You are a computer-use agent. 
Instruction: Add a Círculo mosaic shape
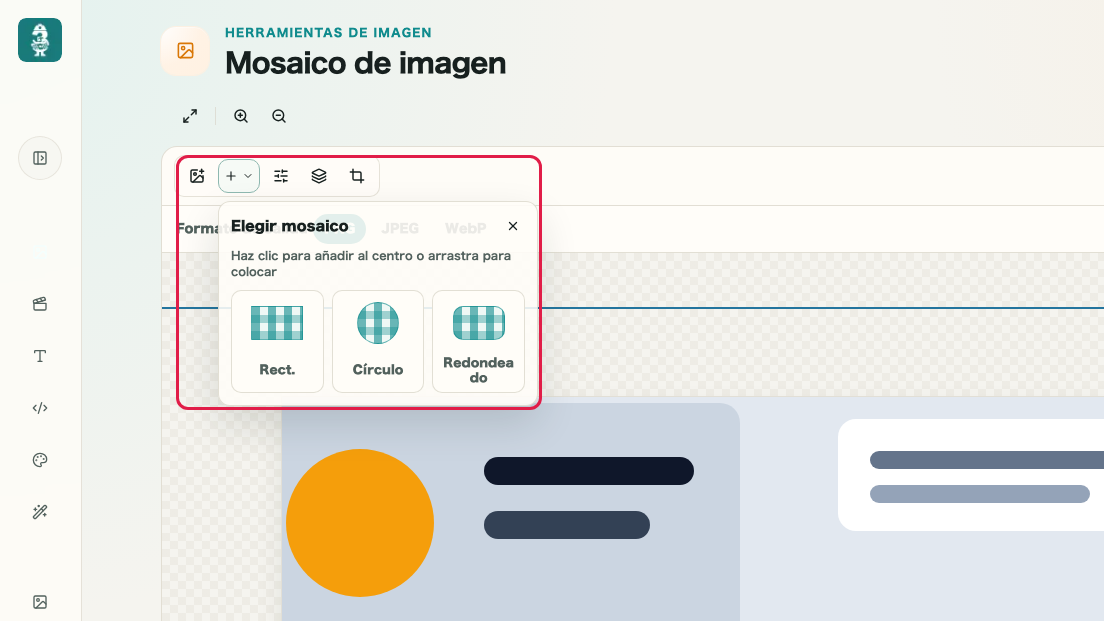(378, 341)
